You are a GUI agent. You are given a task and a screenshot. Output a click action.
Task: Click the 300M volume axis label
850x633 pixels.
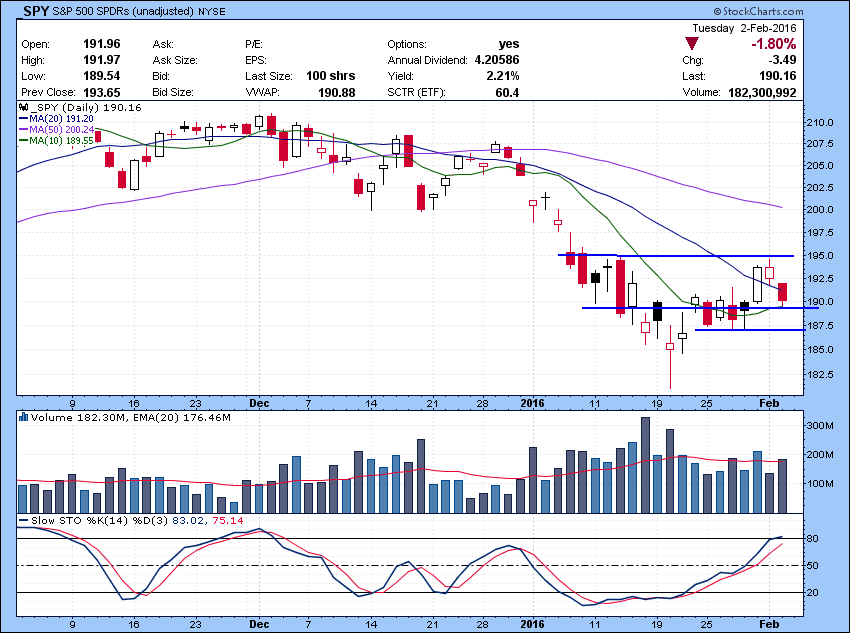point(820,425)
